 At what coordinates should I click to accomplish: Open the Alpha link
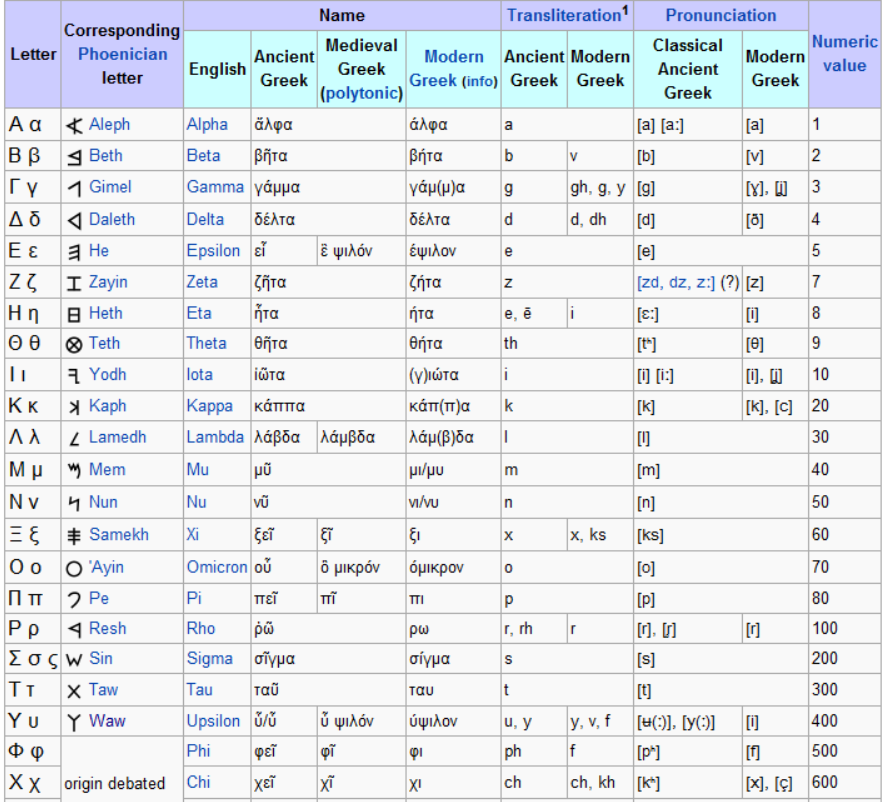207,124
